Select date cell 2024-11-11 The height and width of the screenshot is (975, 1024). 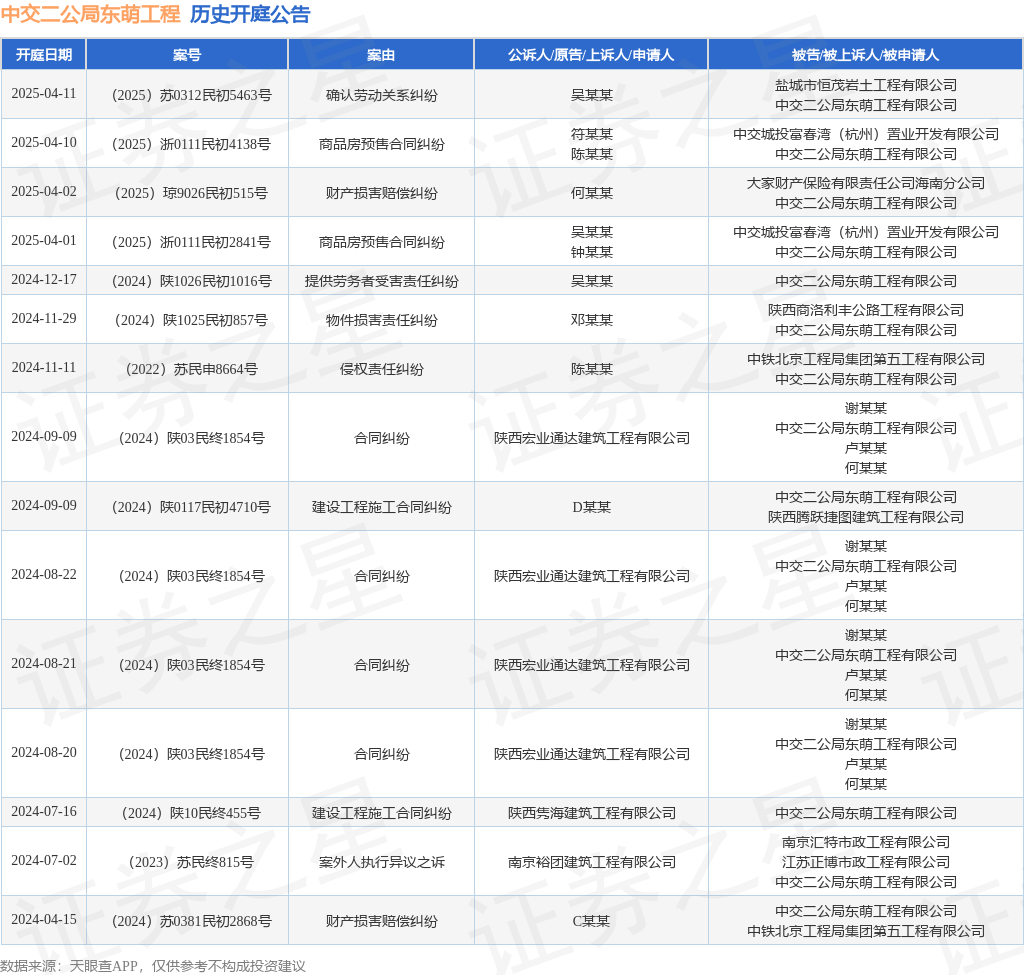[44, 368]
